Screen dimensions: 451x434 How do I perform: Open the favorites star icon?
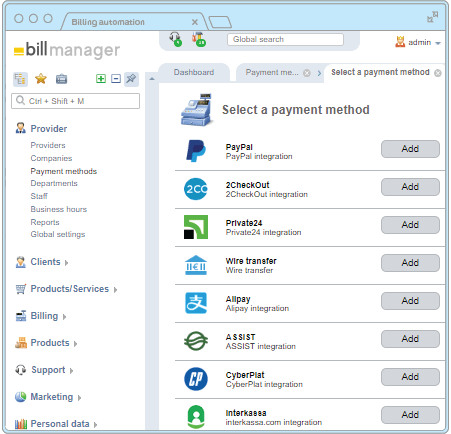[x=41, y=79]
